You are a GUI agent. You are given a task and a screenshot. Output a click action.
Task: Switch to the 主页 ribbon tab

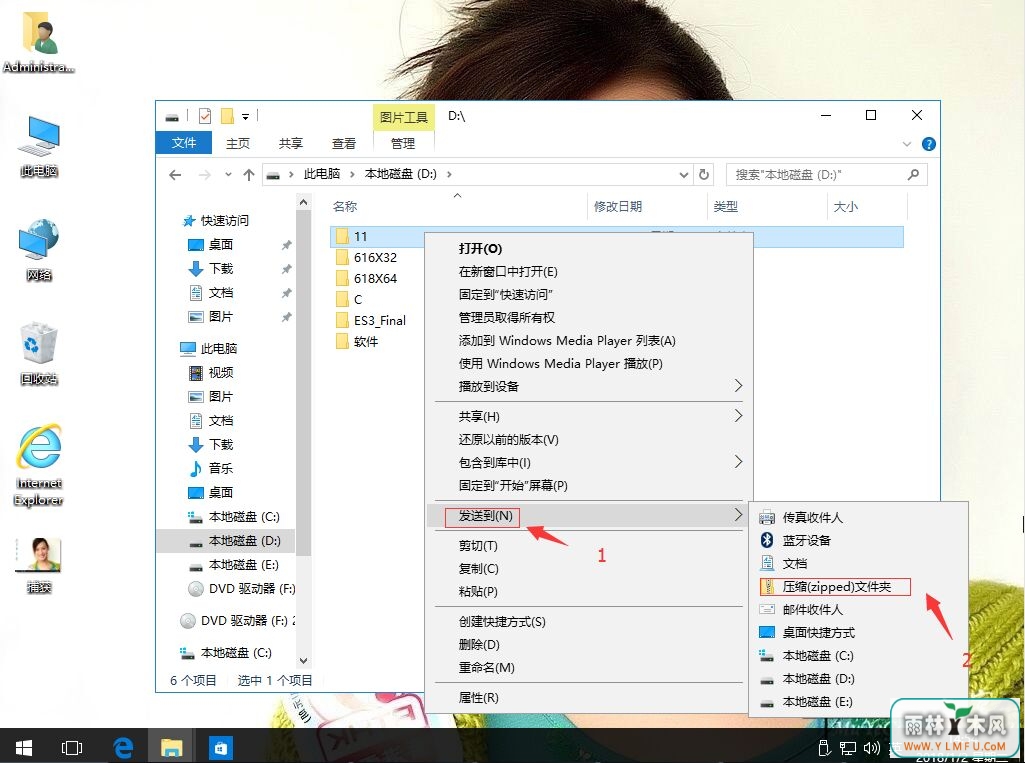(237, 143)
